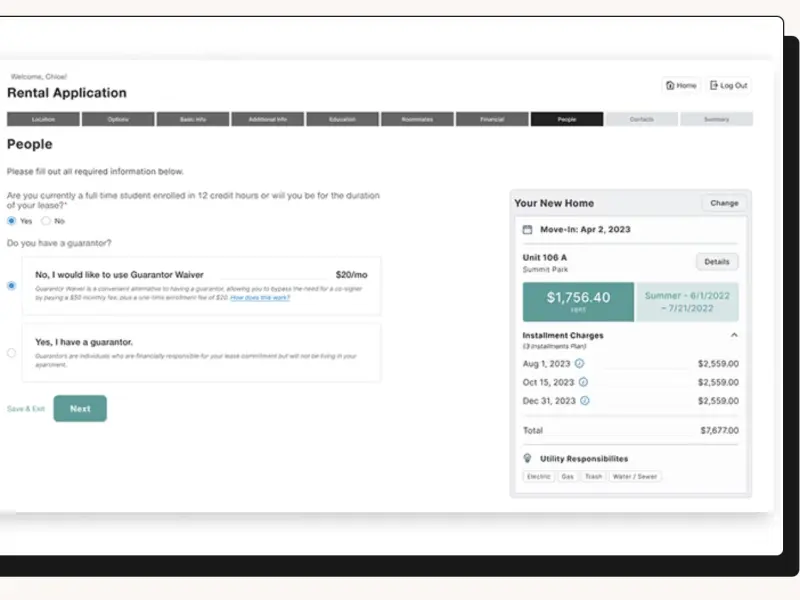This screenshot has width=800, height=600.
Task: Click the calendar icon beside Move-In date
Action: [x=527, y=229]
